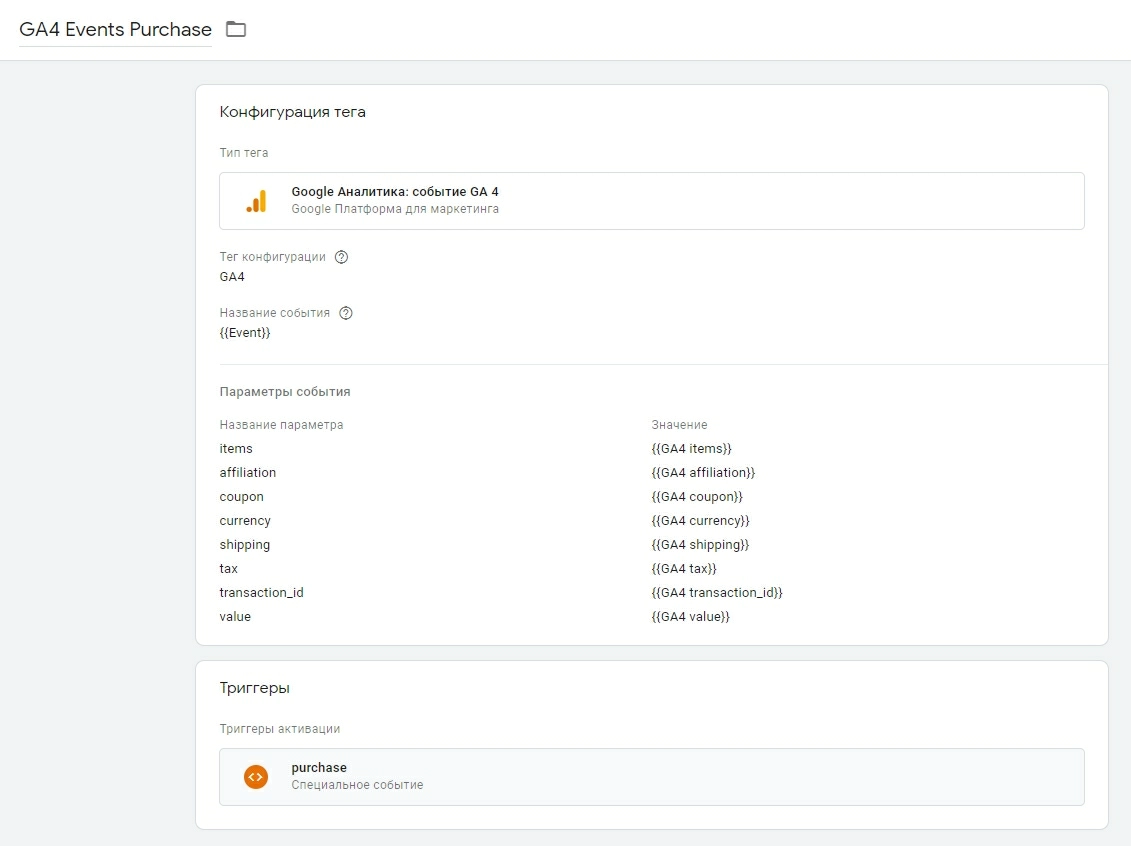This screenshot has width=1131, height=846.
Task: Select the {{GA4 tax}} value
Action: click(x=684, y=568)
